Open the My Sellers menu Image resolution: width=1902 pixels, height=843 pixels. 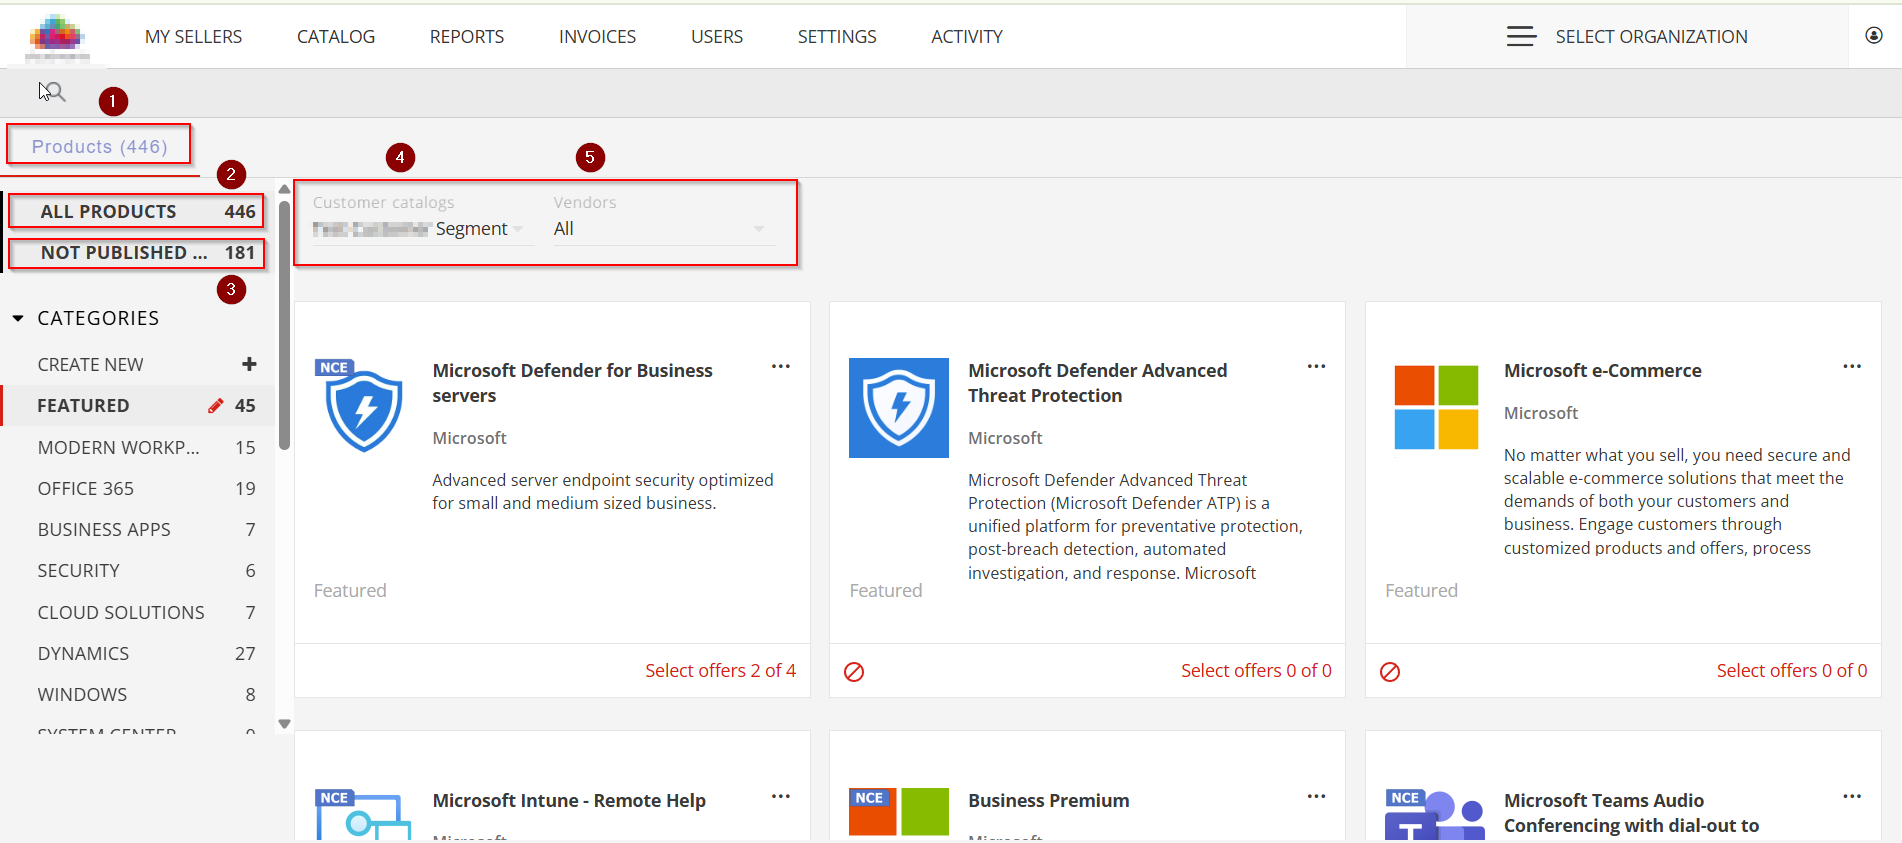(193, 37)
